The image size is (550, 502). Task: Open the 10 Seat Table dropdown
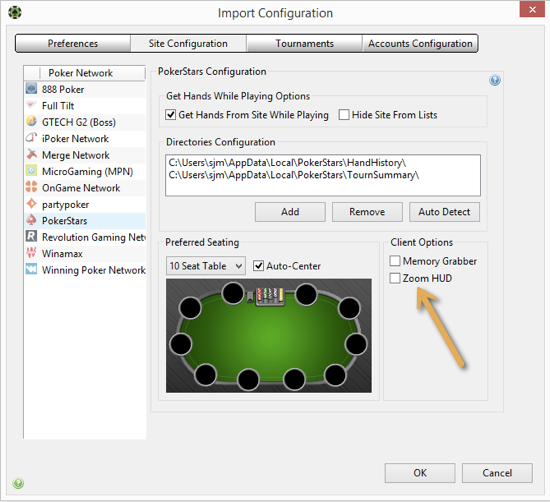[206, 266]
